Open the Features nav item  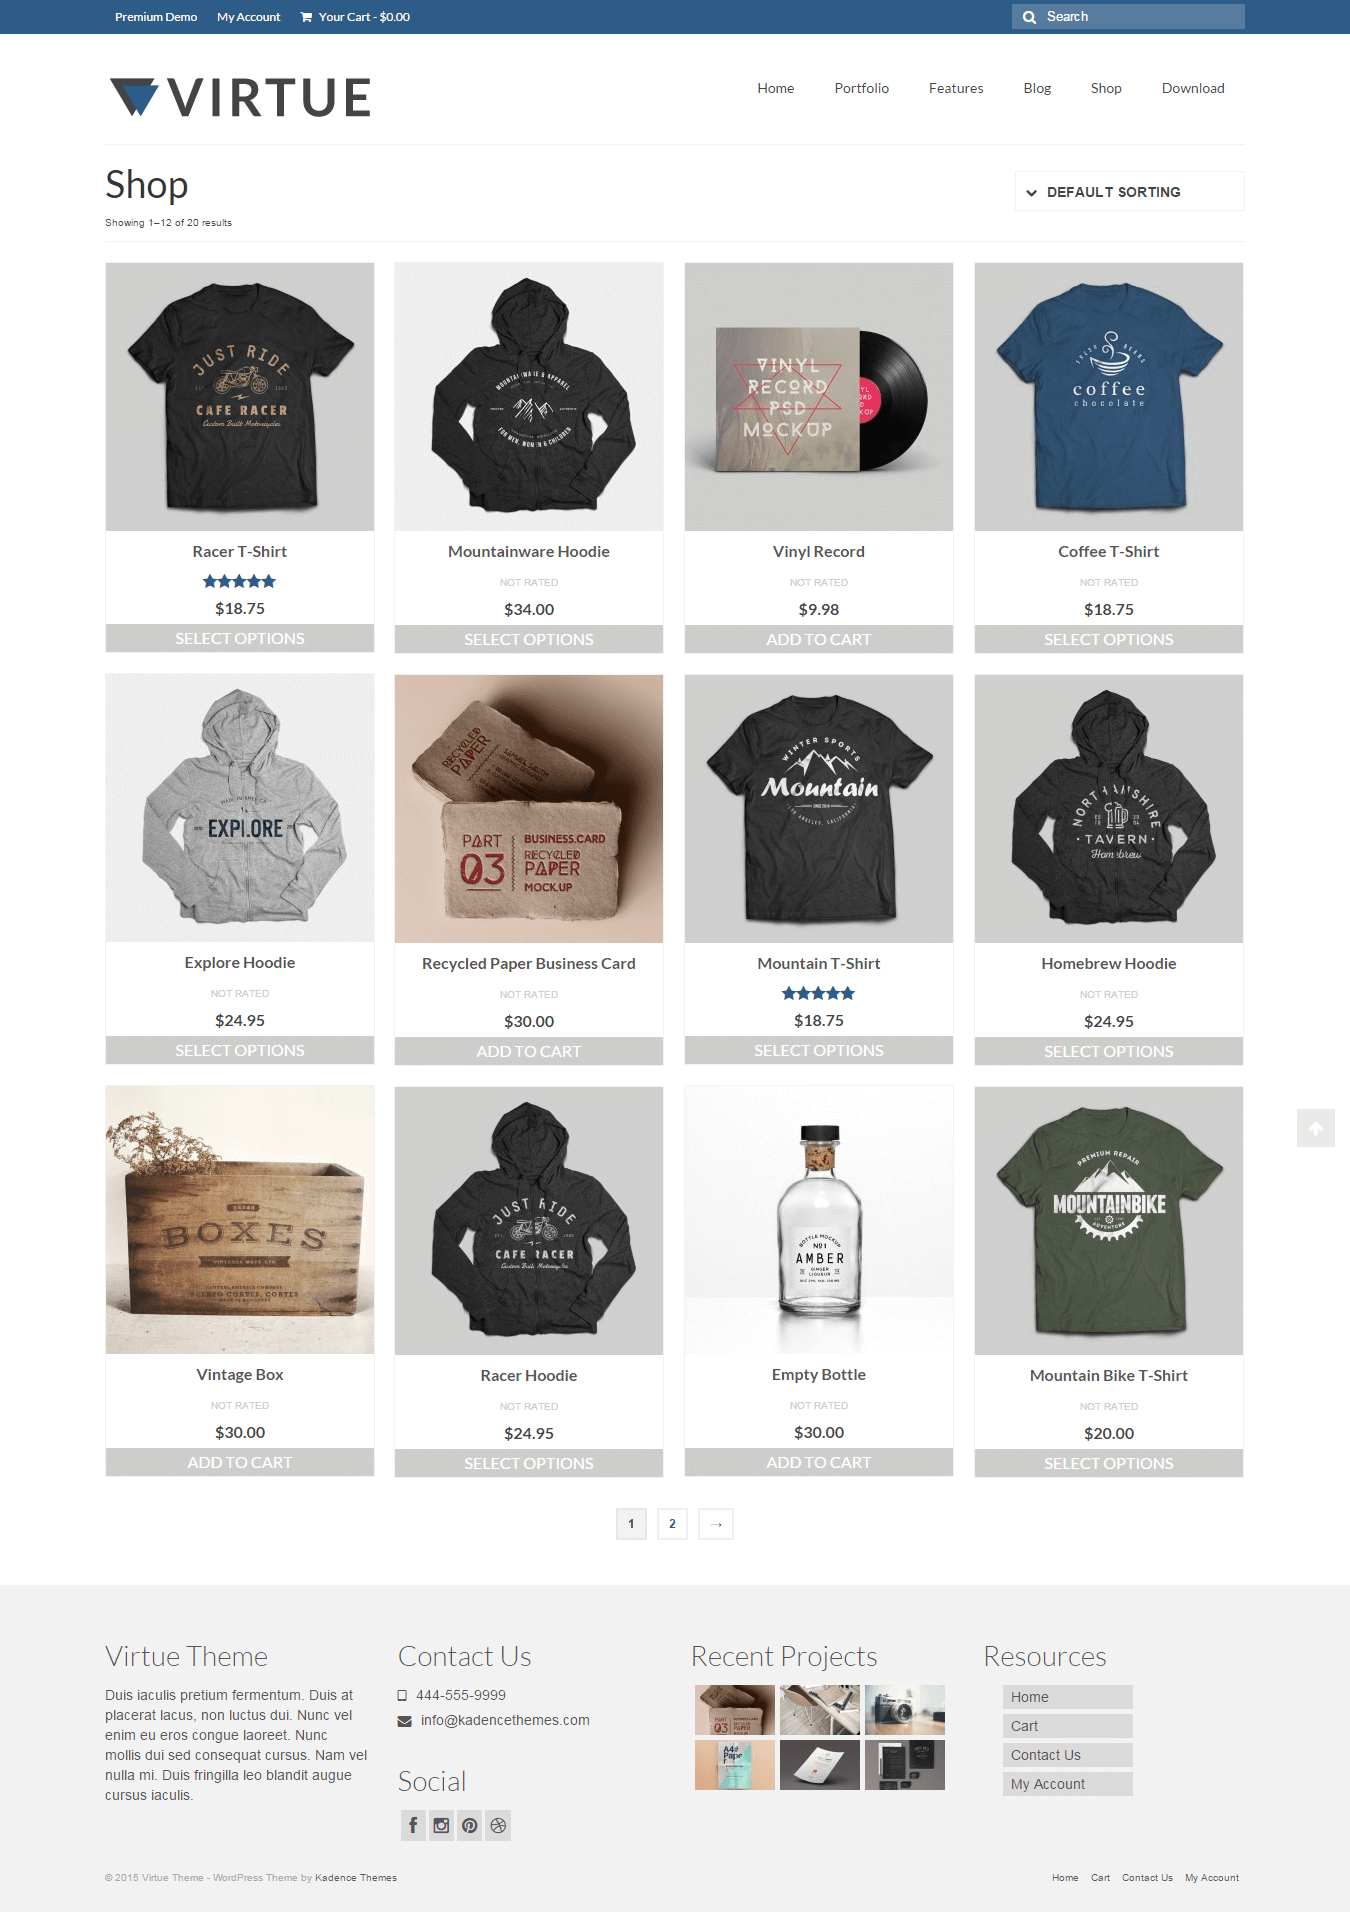point(956,88)
